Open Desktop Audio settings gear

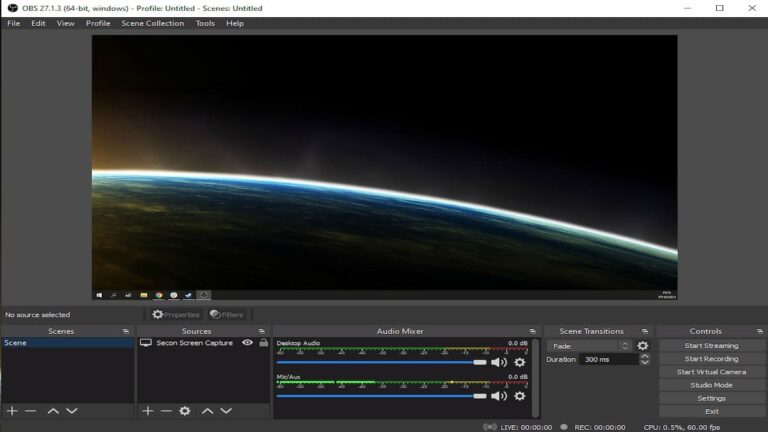(520, 362)
